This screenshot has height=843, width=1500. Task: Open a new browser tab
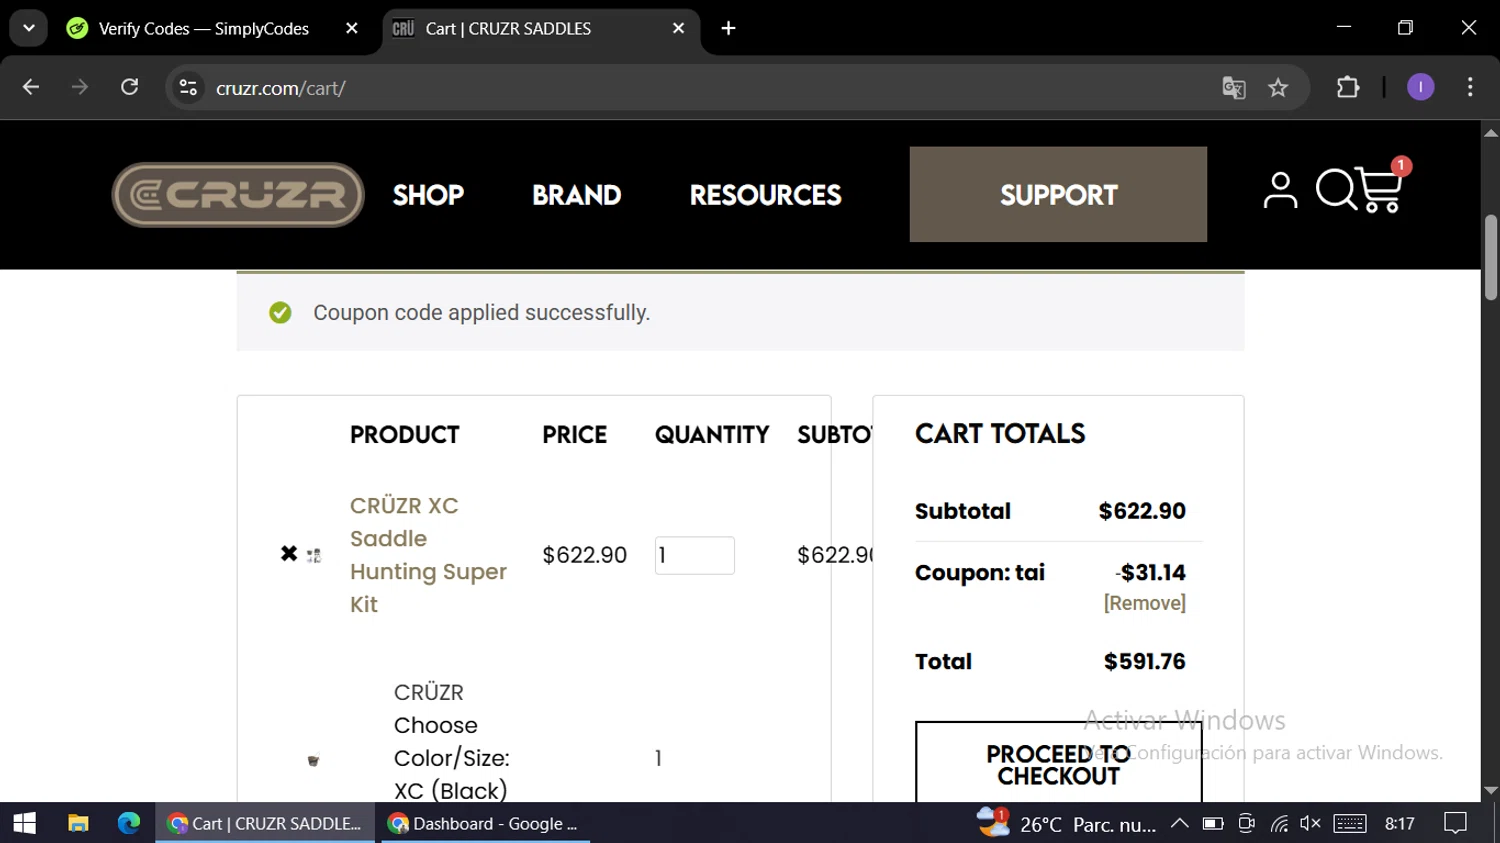[x=728, y=28]
